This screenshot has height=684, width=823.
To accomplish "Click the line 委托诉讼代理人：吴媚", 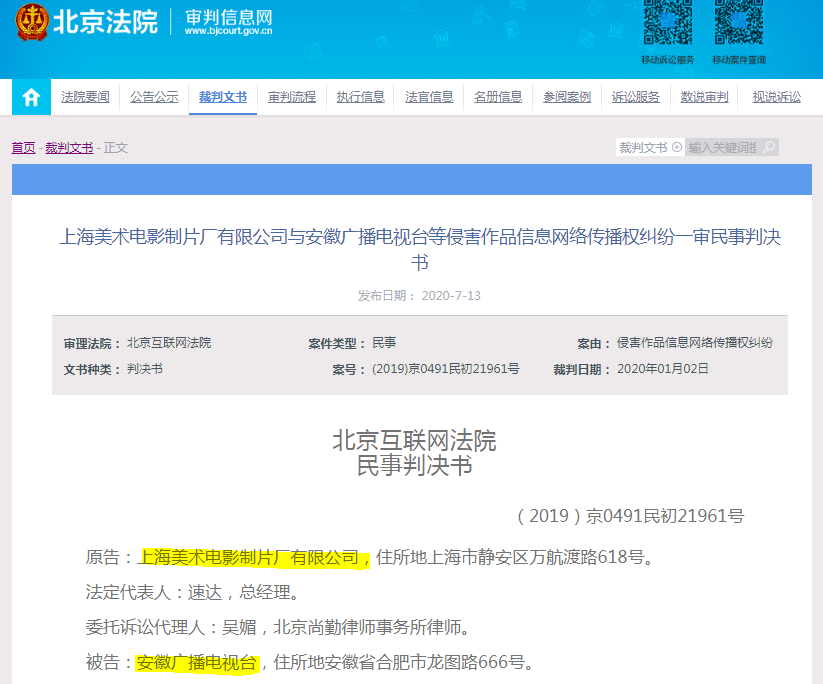I will [x=278, y=627].
